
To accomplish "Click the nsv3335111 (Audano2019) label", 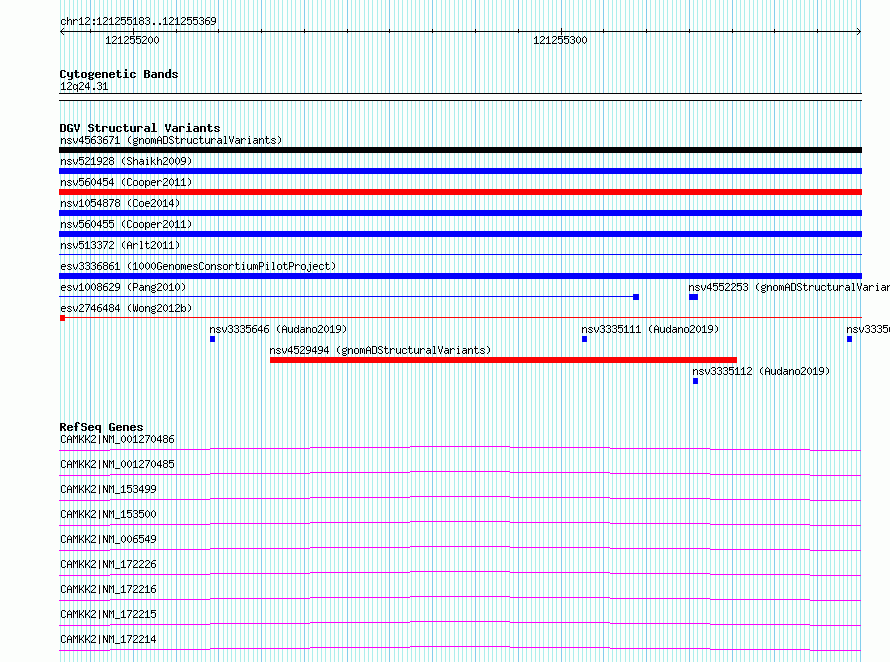I will tap(650, 329).
